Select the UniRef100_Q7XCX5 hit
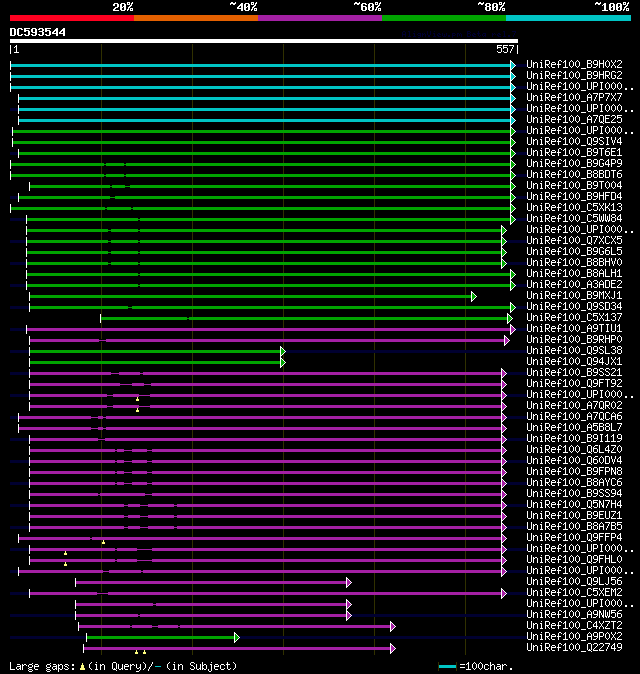Image resolution: width=640 pixels, height=674 pixels. pos(574,241)
